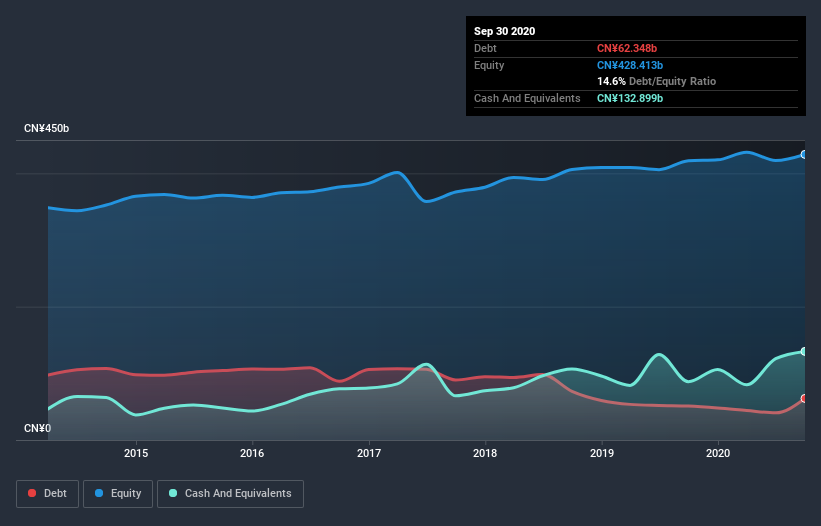Screen dimensions: 821x526
Task: Toggle the Debt legend button
Action: pos(47,494)
